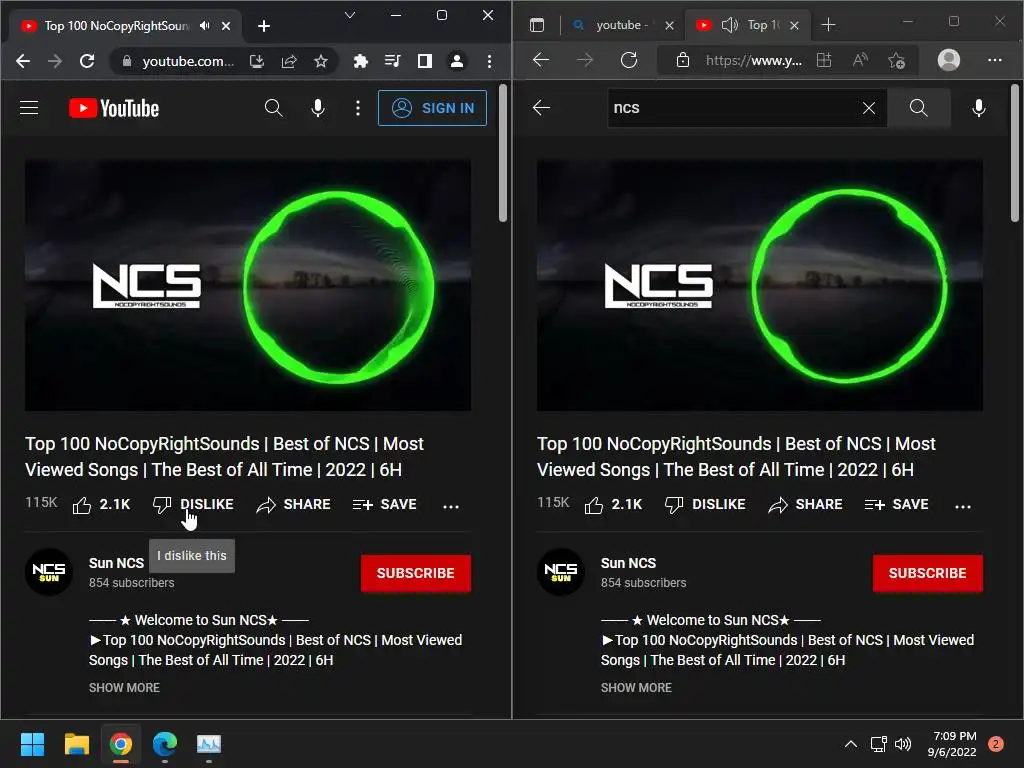Screen dimensions: 1024x768
Task: Open Chrome extensions puzzle icon
Action: pos(360,61)
